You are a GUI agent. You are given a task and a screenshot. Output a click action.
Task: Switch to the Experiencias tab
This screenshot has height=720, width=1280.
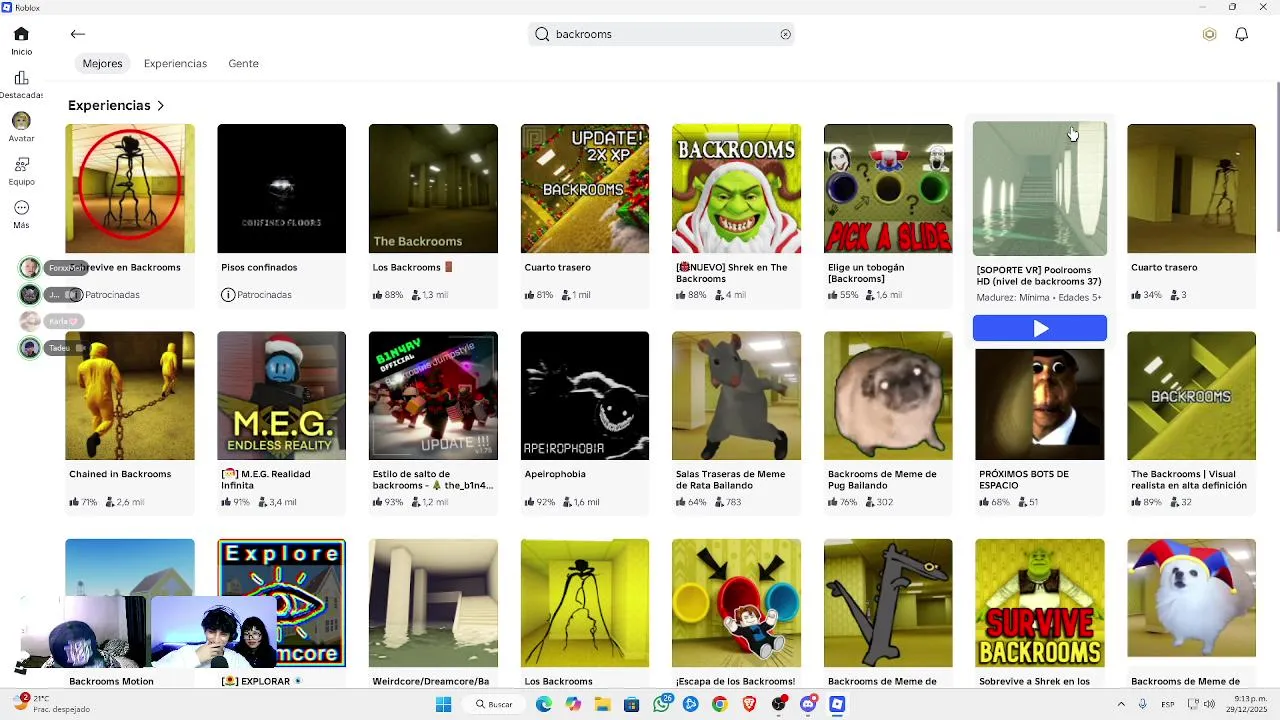coord(175,63)
